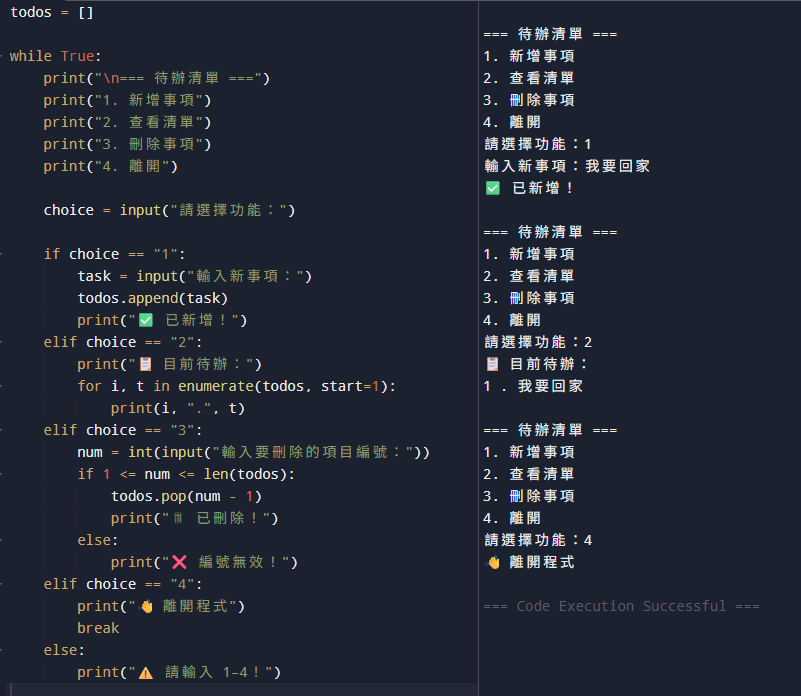Click the output line '1 . 我要回家'
Viewport: 801px width, 696px height.
533,386
